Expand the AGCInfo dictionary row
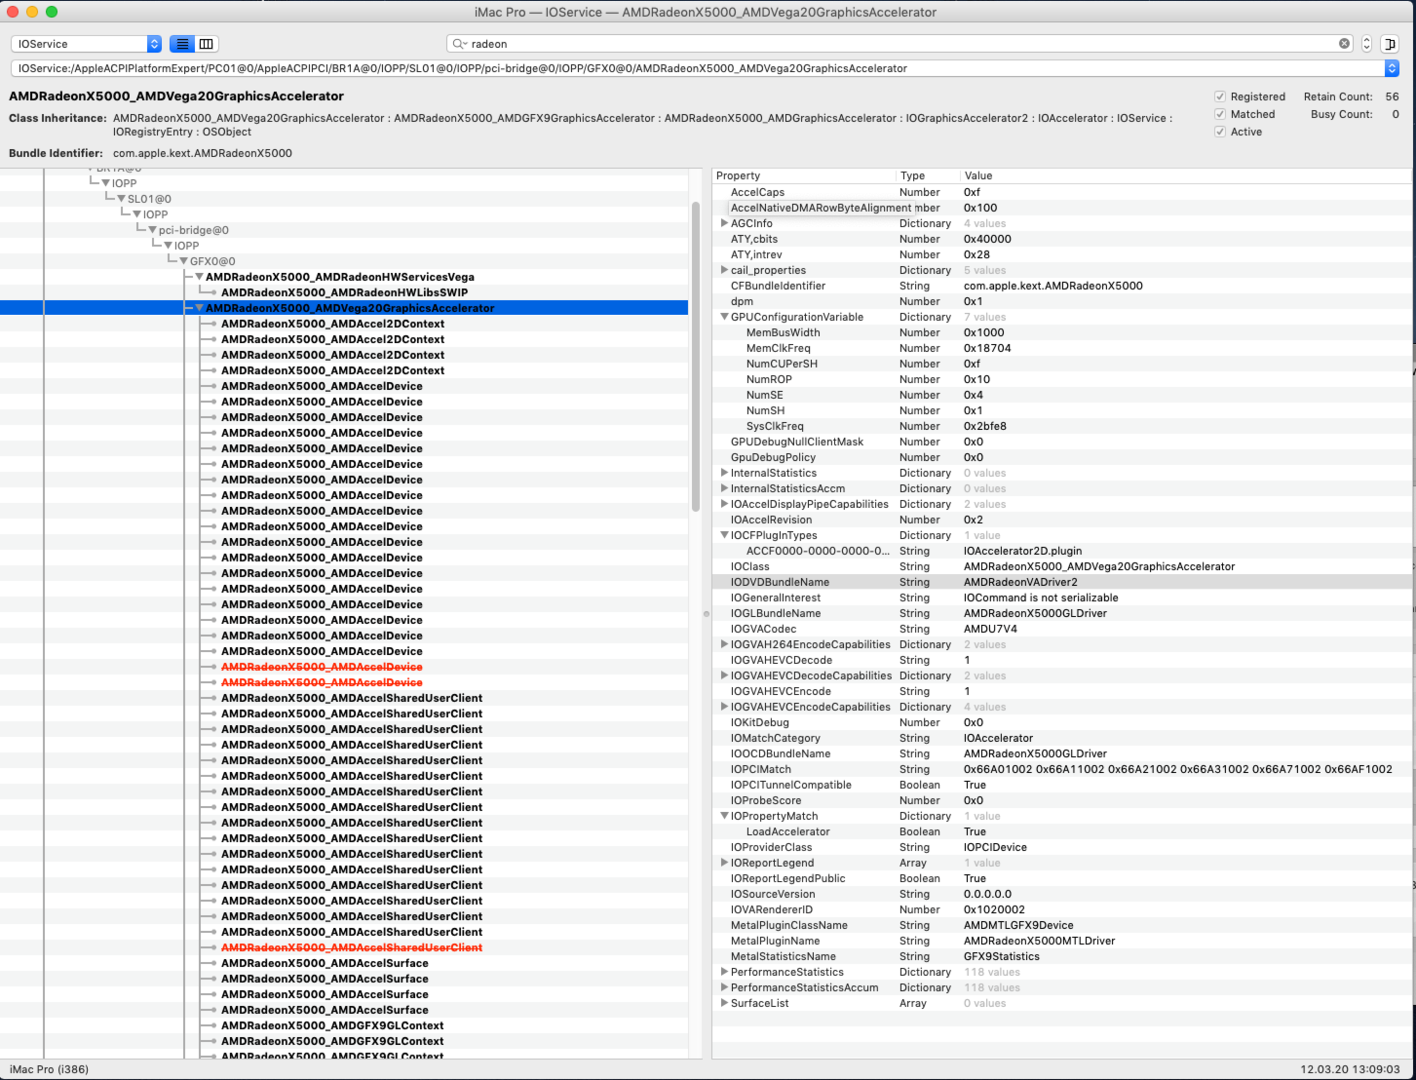The image size is (1416, 1080). (724, 224)
